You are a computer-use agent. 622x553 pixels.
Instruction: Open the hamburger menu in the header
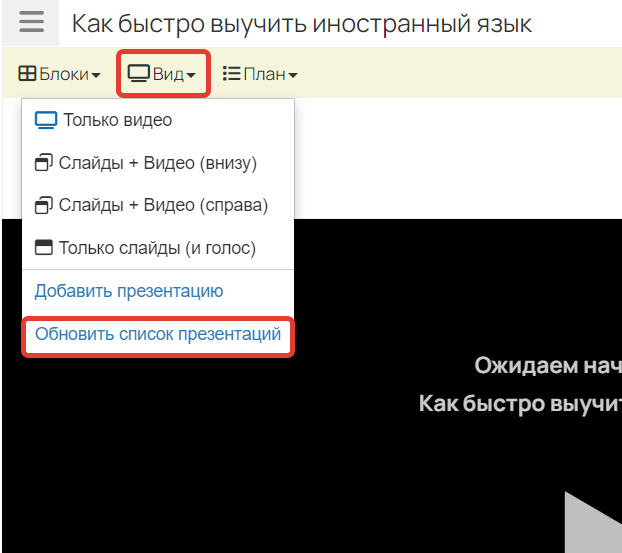click(32, 23)
